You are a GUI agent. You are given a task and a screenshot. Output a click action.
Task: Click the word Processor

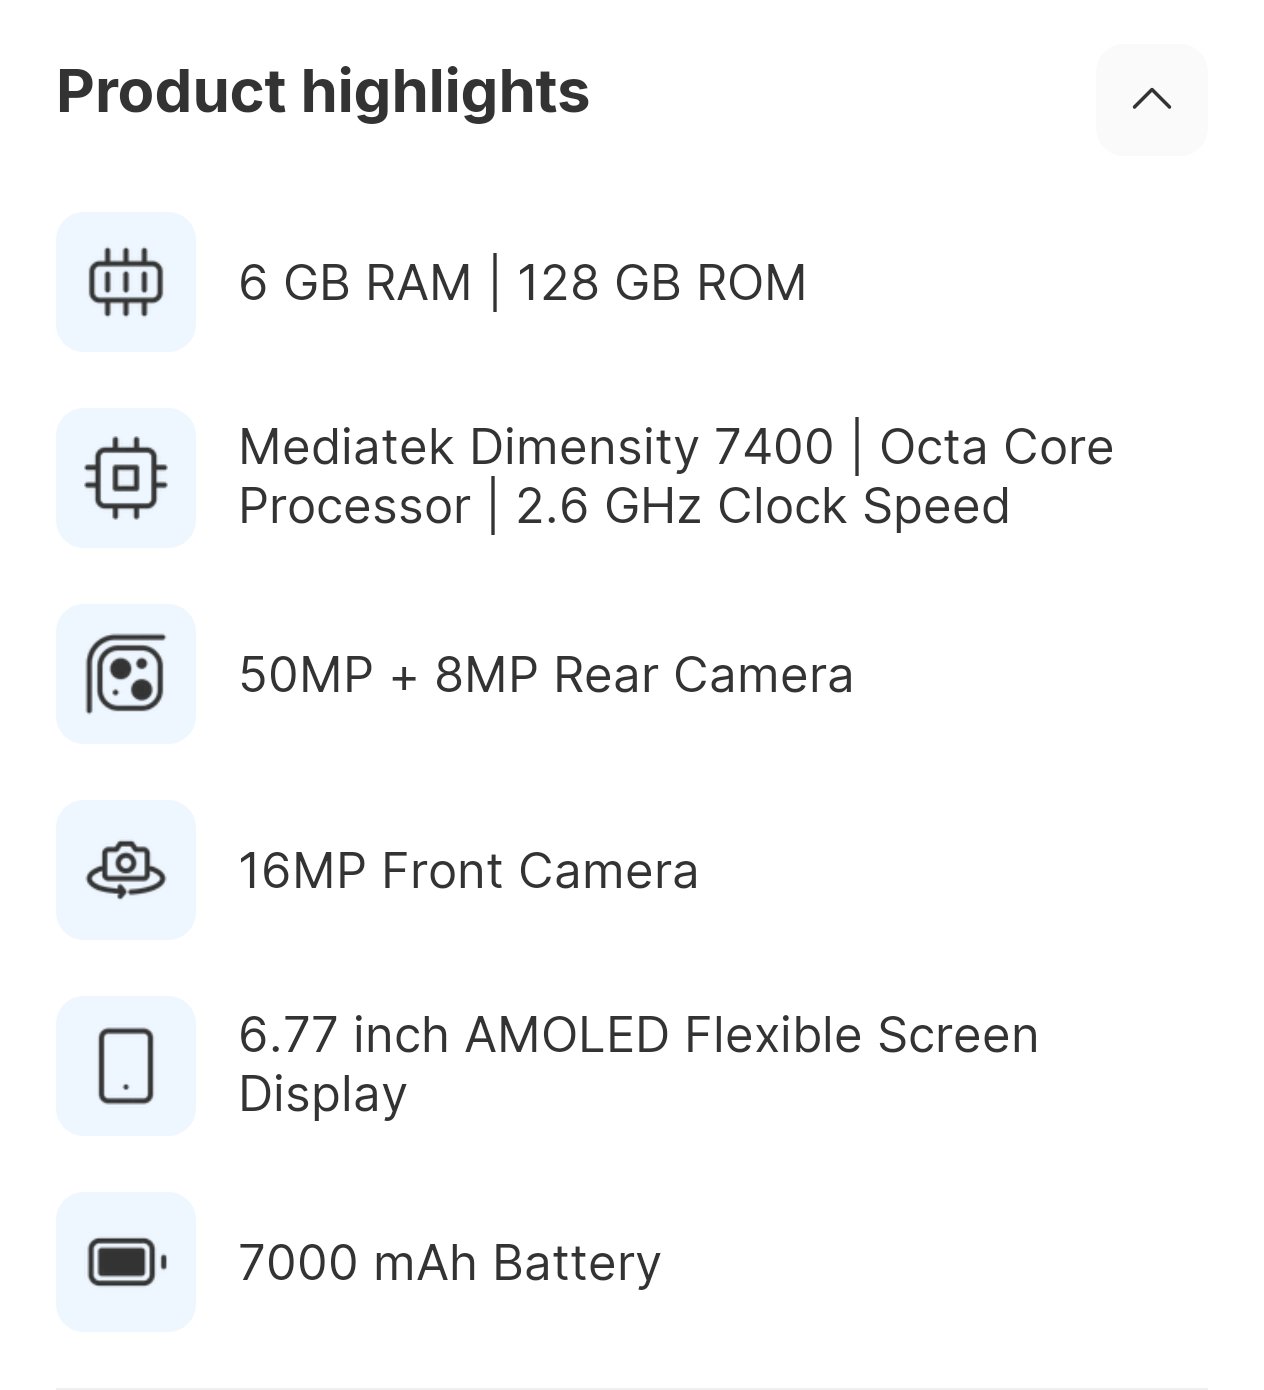coord(354,506)
